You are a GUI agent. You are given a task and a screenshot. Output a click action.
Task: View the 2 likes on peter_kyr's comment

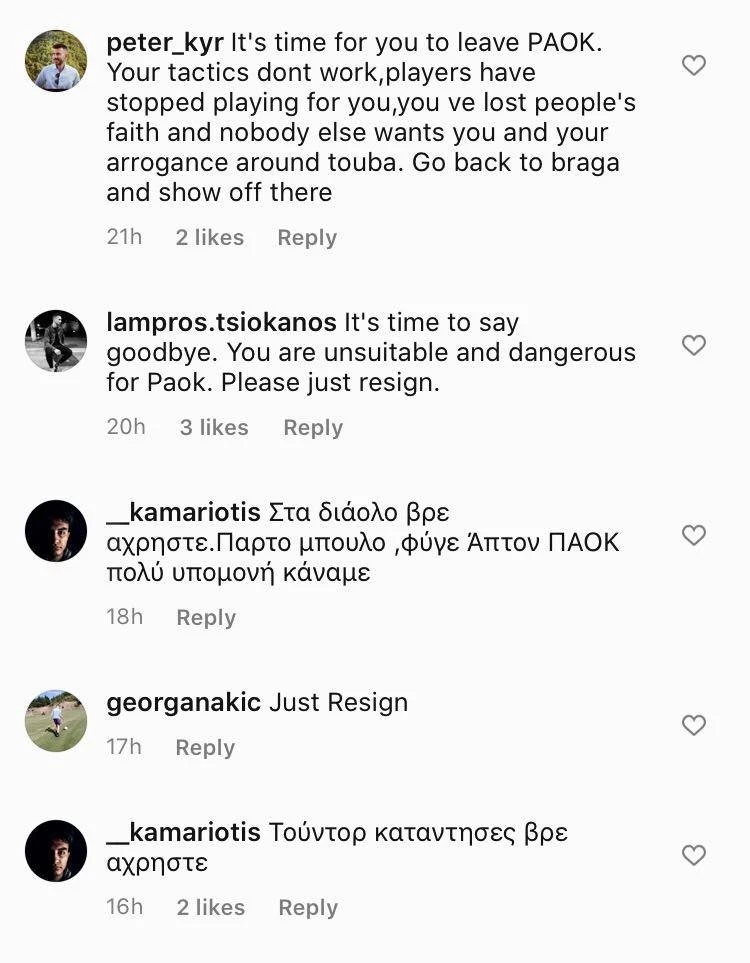(210, 238)
